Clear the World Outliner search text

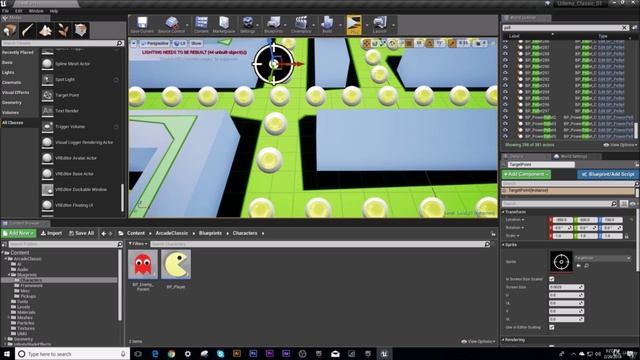(624, 28)
